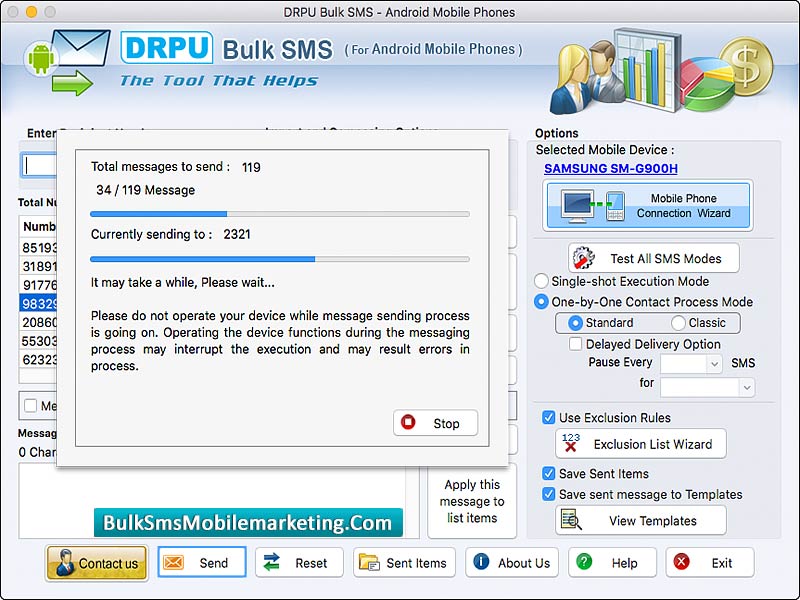Click the Exit red icon
The height and width of the screenshot is (600, 800).
tap(681, 562)
